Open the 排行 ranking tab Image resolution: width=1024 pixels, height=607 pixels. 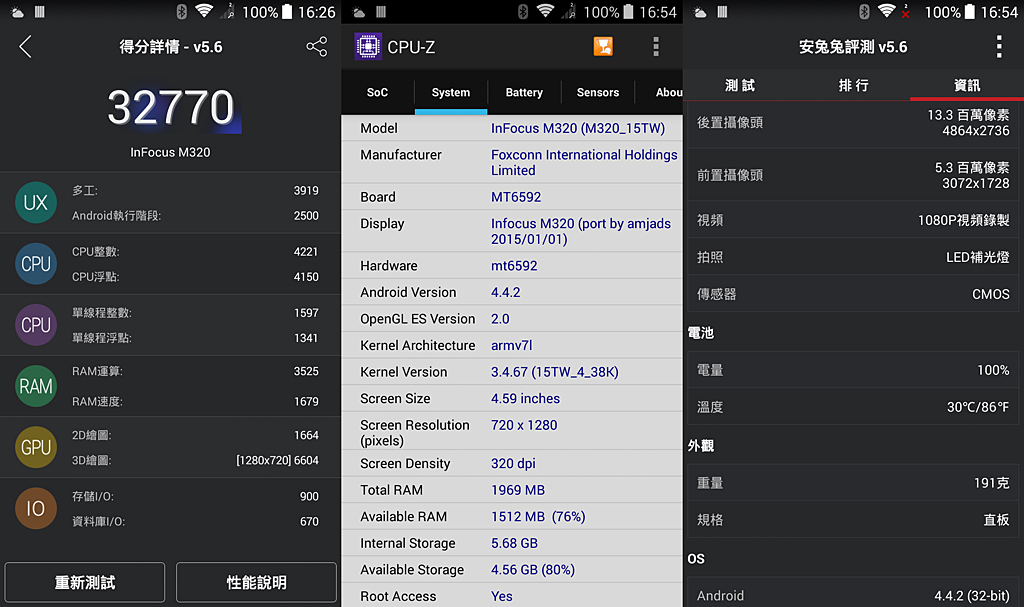tap(854, 85)
